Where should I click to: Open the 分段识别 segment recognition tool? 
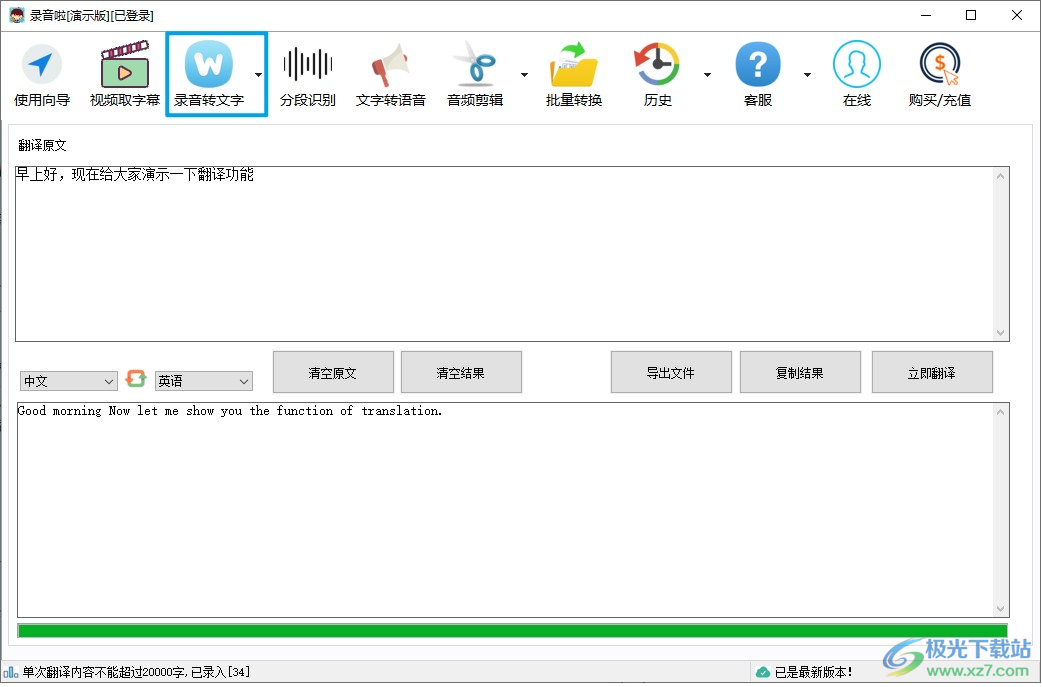coord(307,74)
